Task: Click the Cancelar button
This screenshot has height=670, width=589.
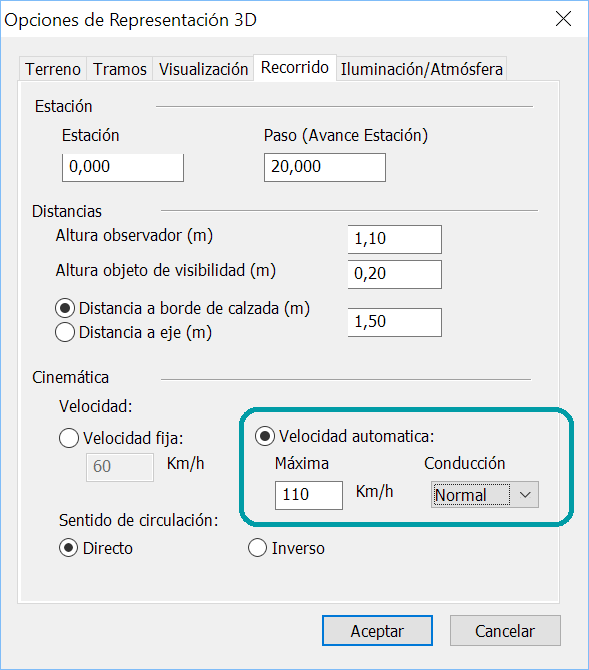Action: (505, 631)
